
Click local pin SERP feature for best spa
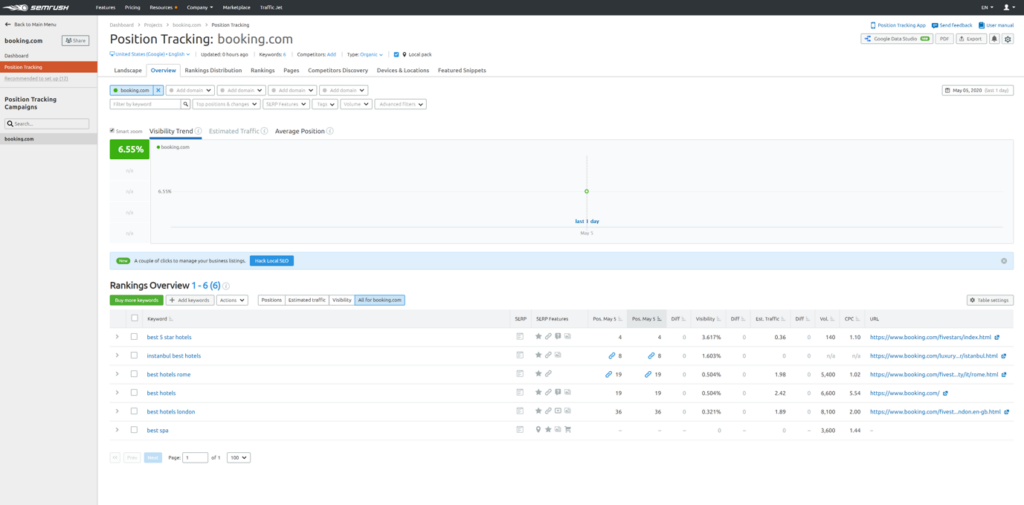[x=539, y=430]
